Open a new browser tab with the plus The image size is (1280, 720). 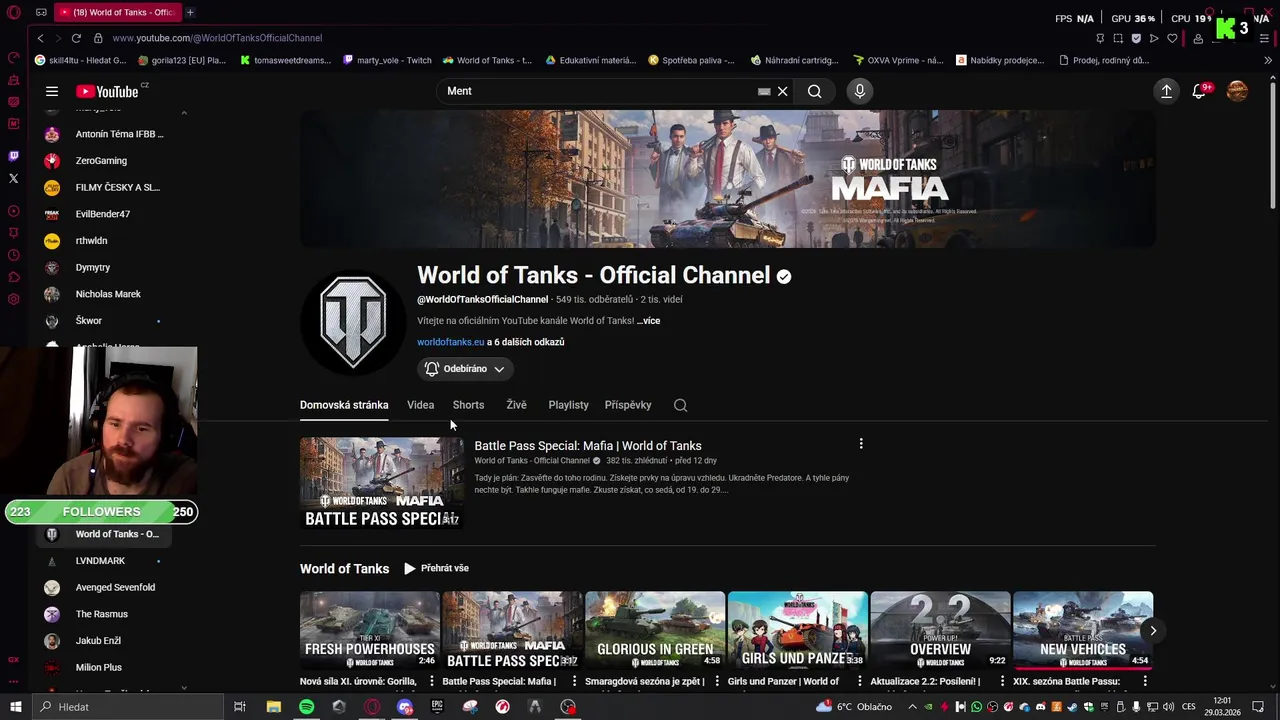[x=190, y=12]
